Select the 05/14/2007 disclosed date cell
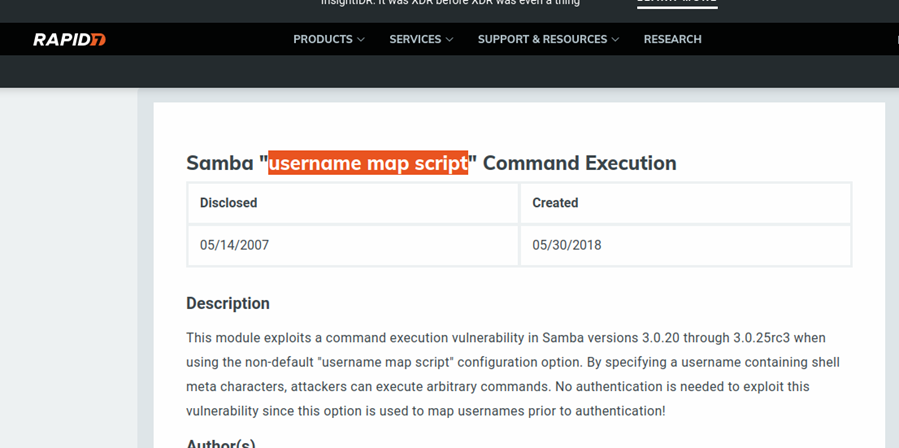Image resolution: width=899 pixels, height=448 pixels. 353,246
